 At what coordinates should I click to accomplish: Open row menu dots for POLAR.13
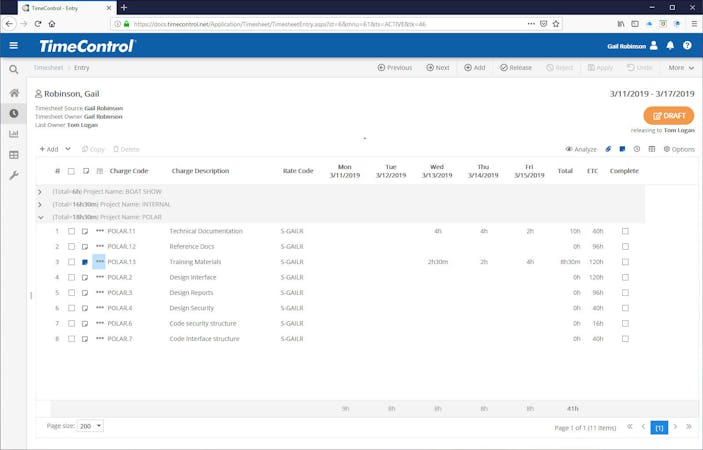(99, 261)
